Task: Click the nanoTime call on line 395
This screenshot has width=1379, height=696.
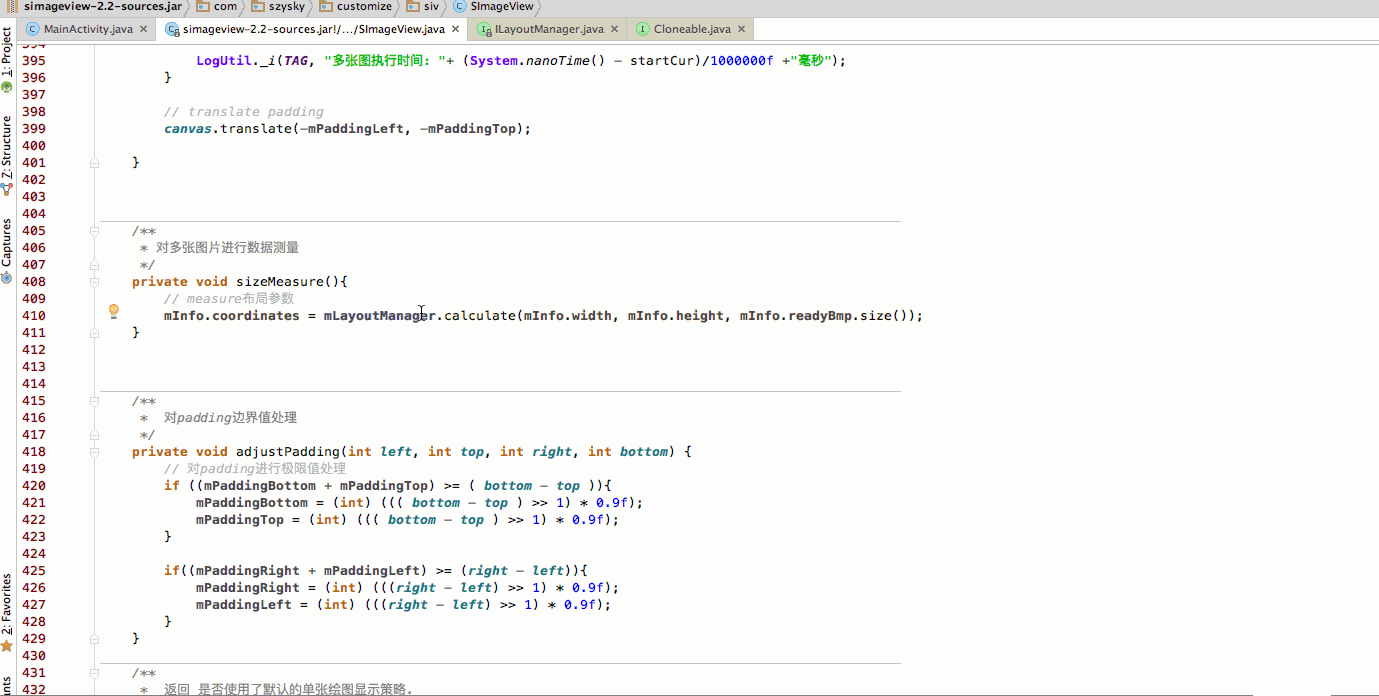Action: tap(560, 61)
